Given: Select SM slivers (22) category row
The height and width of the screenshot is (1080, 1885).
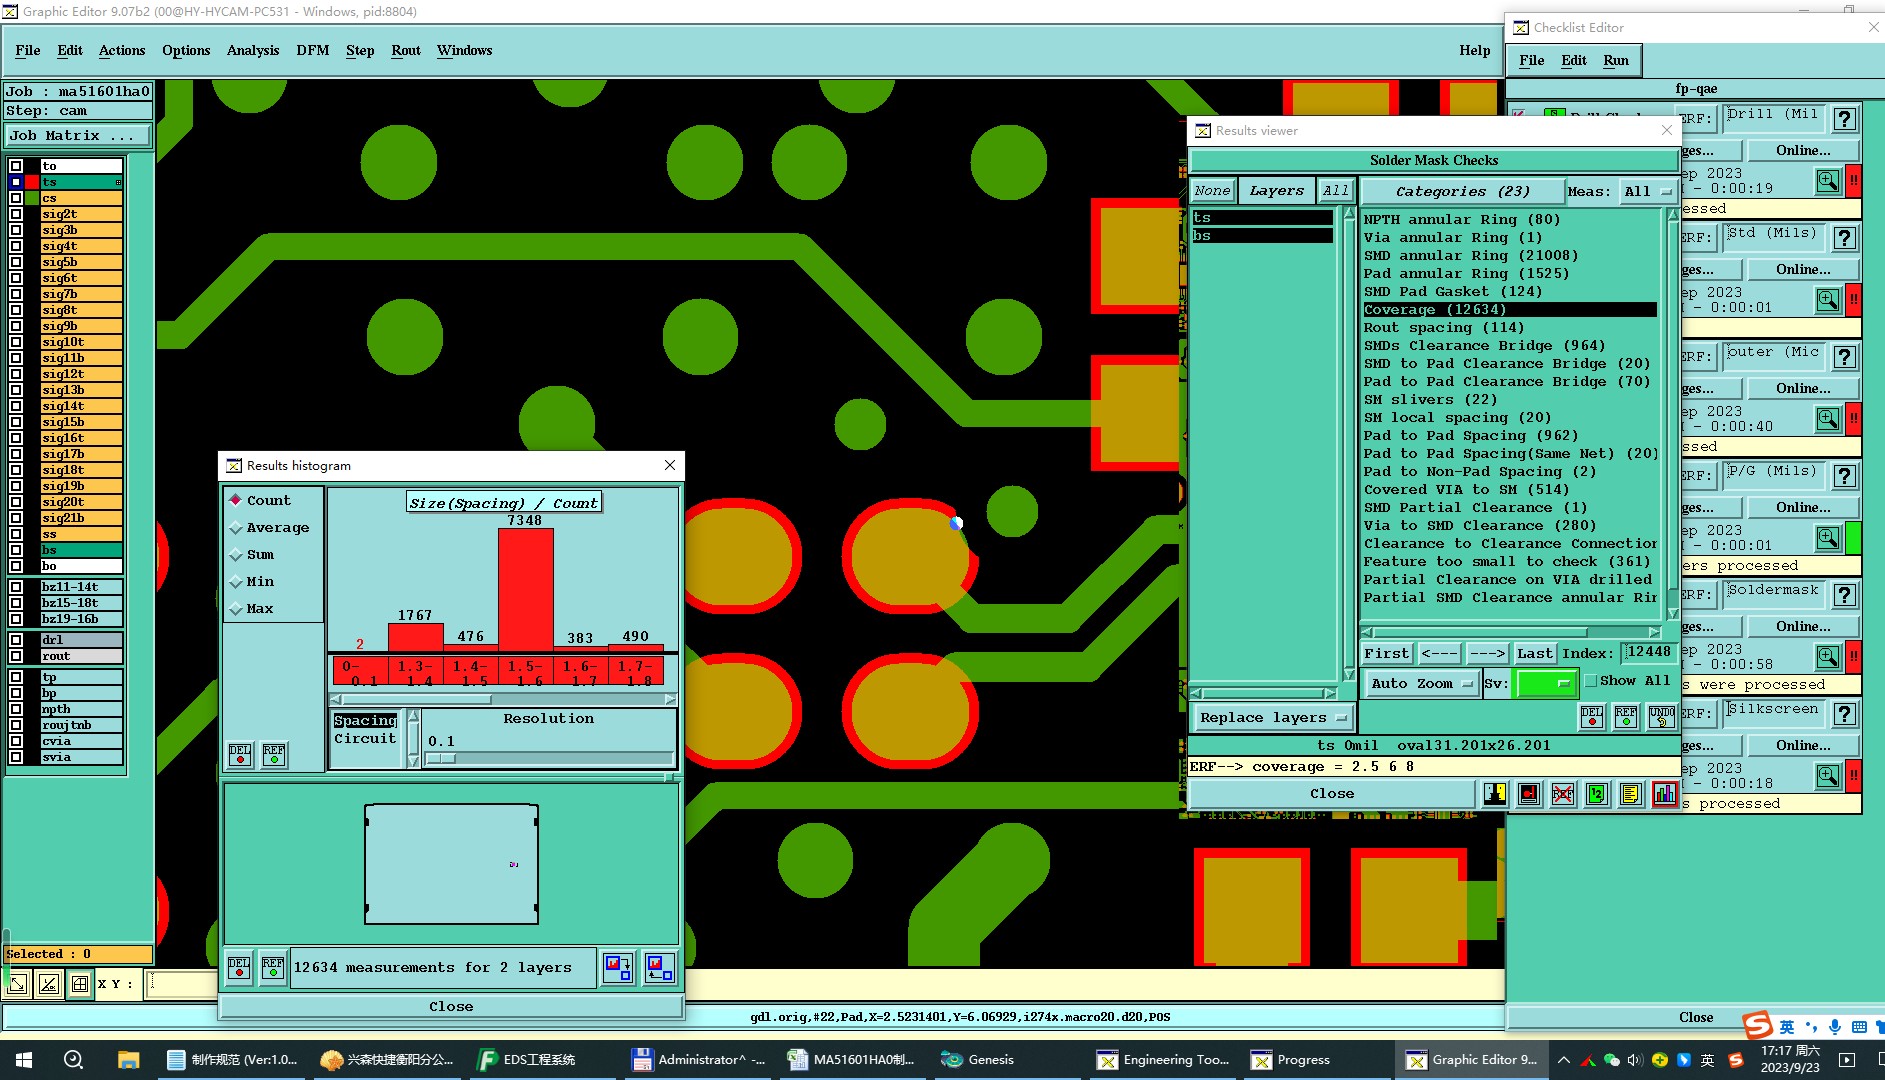Looking at the screenshot, I should tap(1509, 400).
